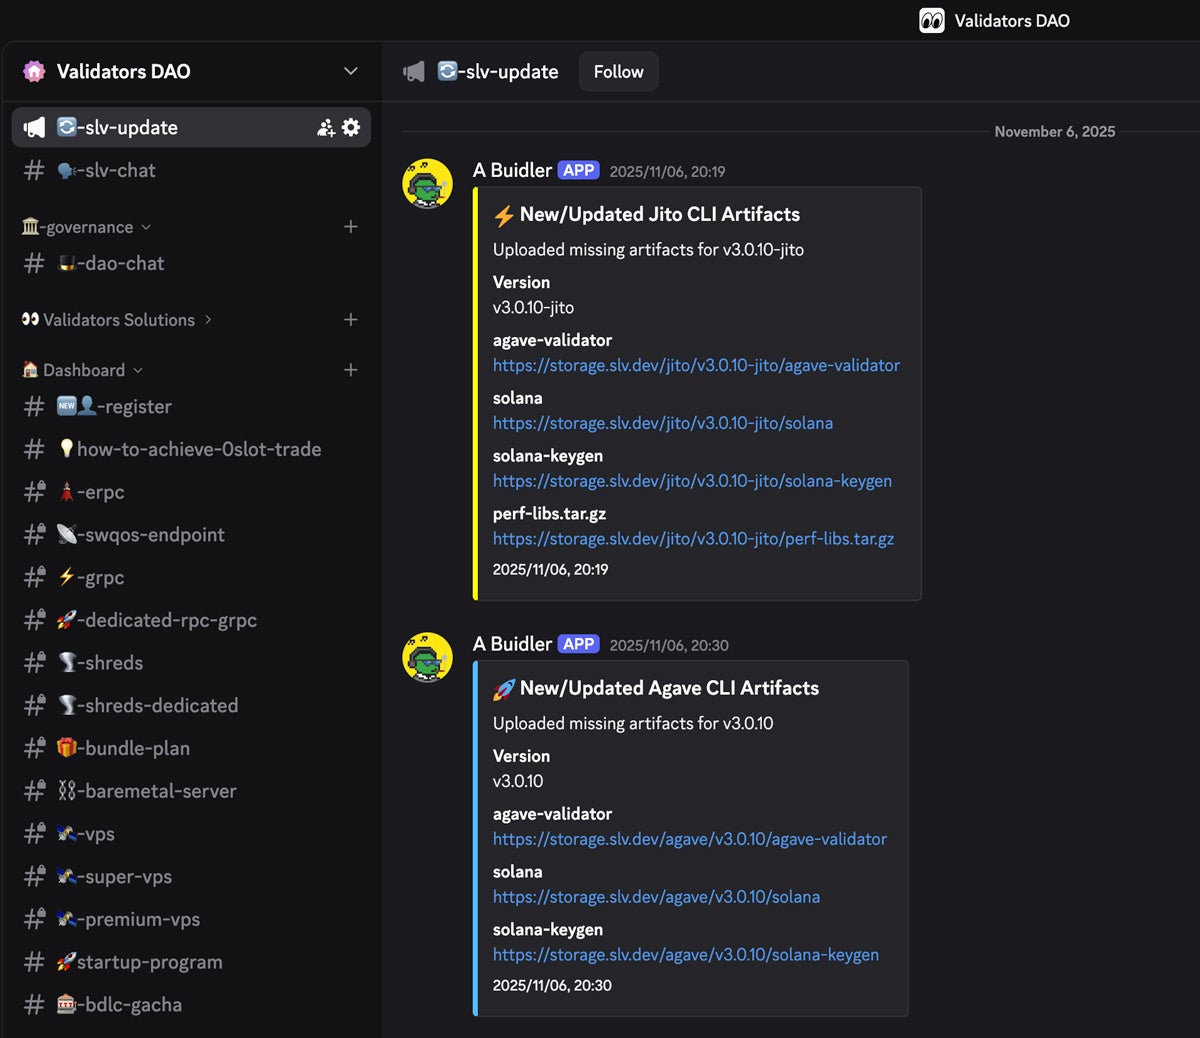
Task: Open the Jito agave-validator storage link
Action: (x=696, y=366)
